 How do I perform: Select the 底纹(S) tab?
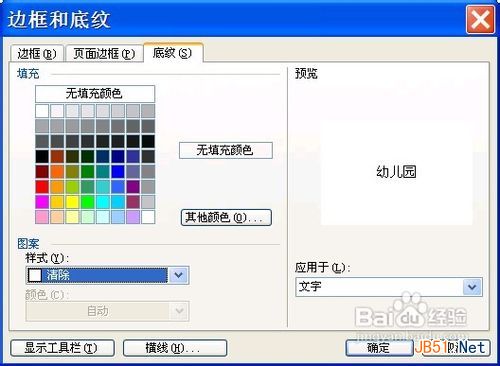[x=173, y=52]
